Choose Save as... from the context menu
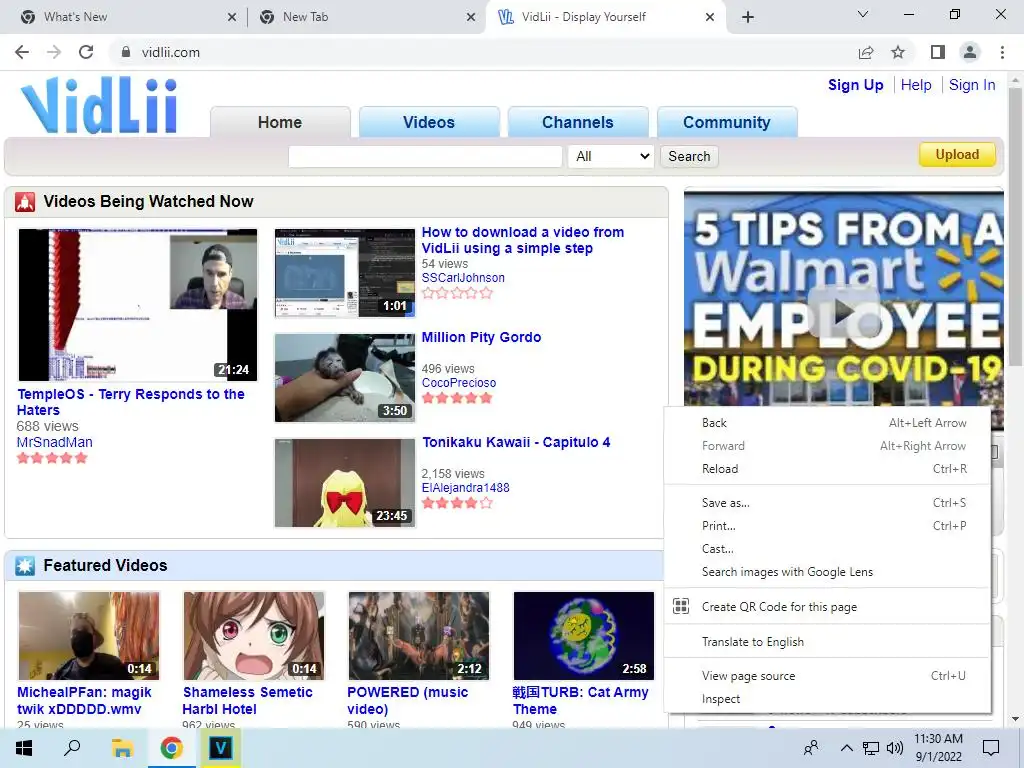 point(827,503)
